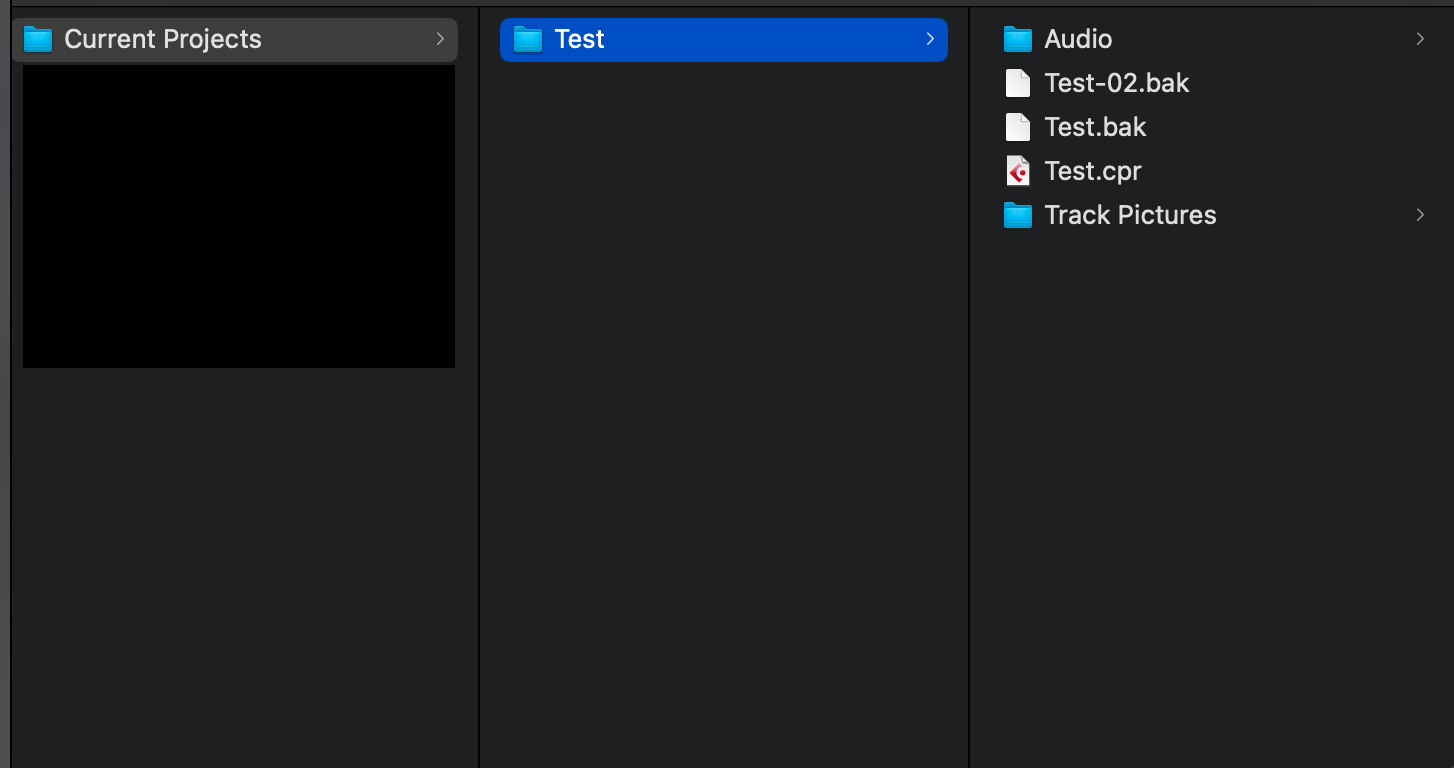The height and width of the screenshot is (768, 1454).
Task: Click the black preview thumbnail
Action: click(x=239, y=216)
